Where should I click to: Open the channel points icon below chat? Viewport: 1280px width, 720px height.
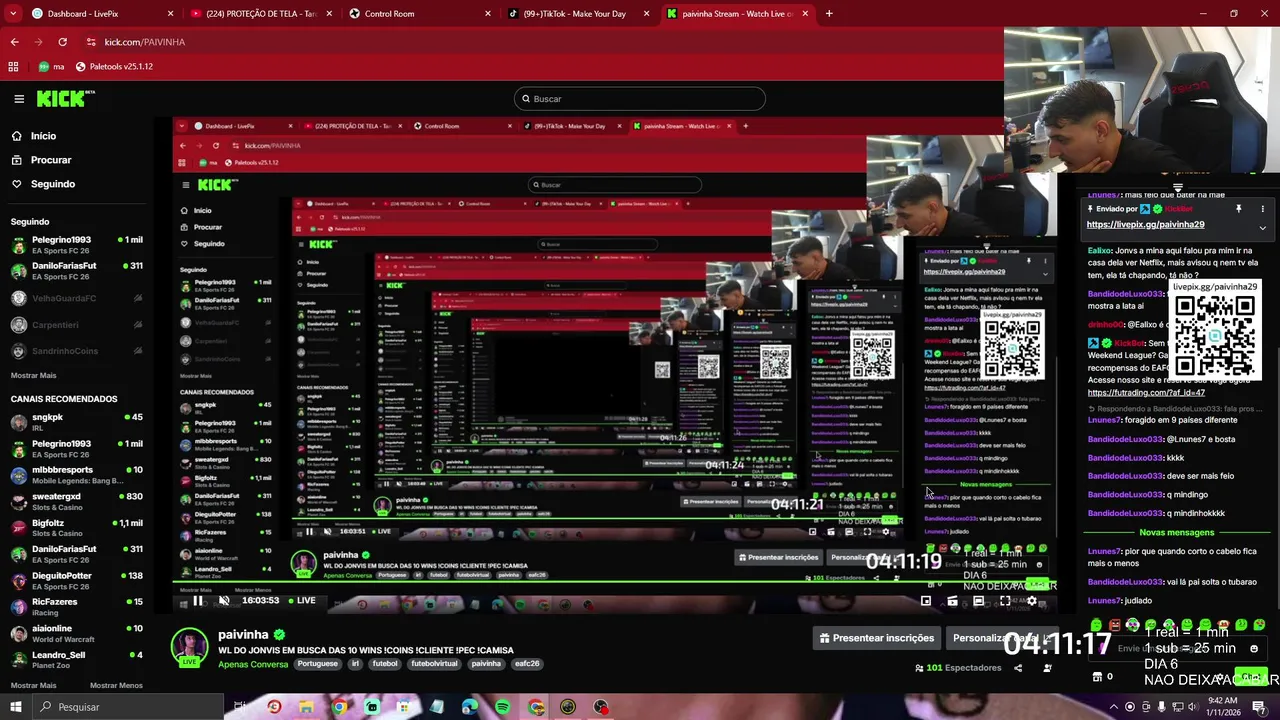tap(1097, 677)
